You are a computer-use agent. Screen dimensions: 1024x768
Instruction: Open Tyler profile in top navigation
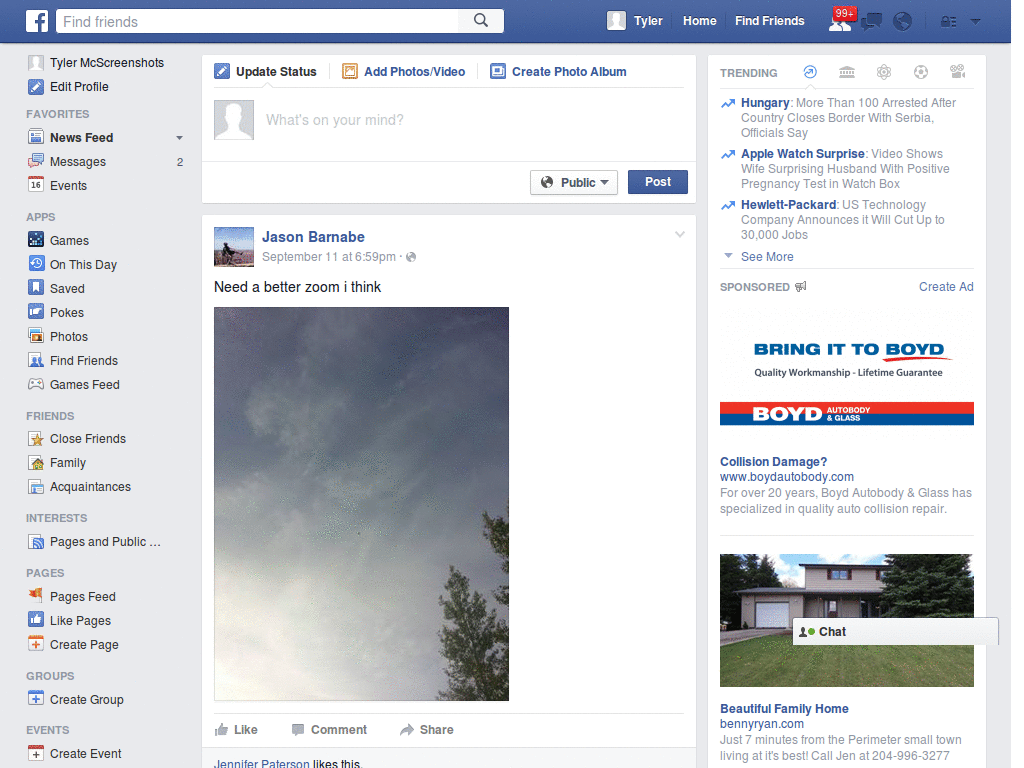635,21
